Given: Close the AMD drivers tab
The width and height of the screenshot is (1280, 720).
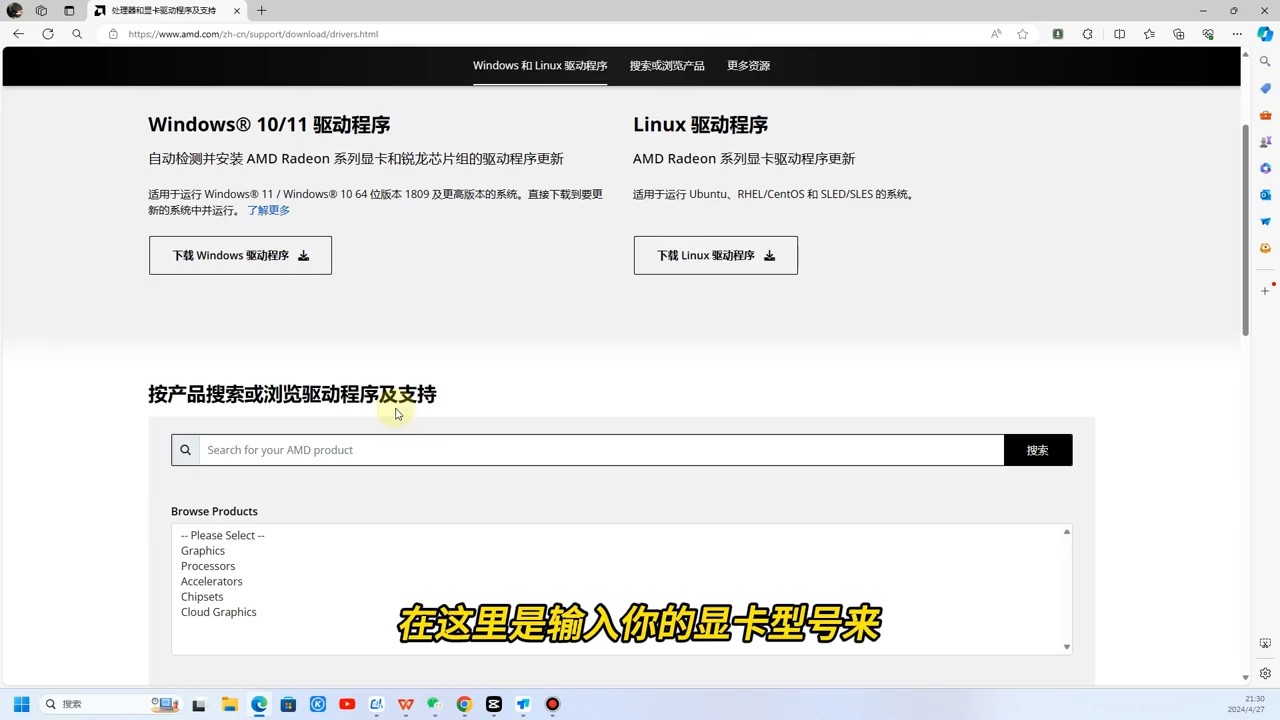Looking at the screenshot, I should coord(237,10).
